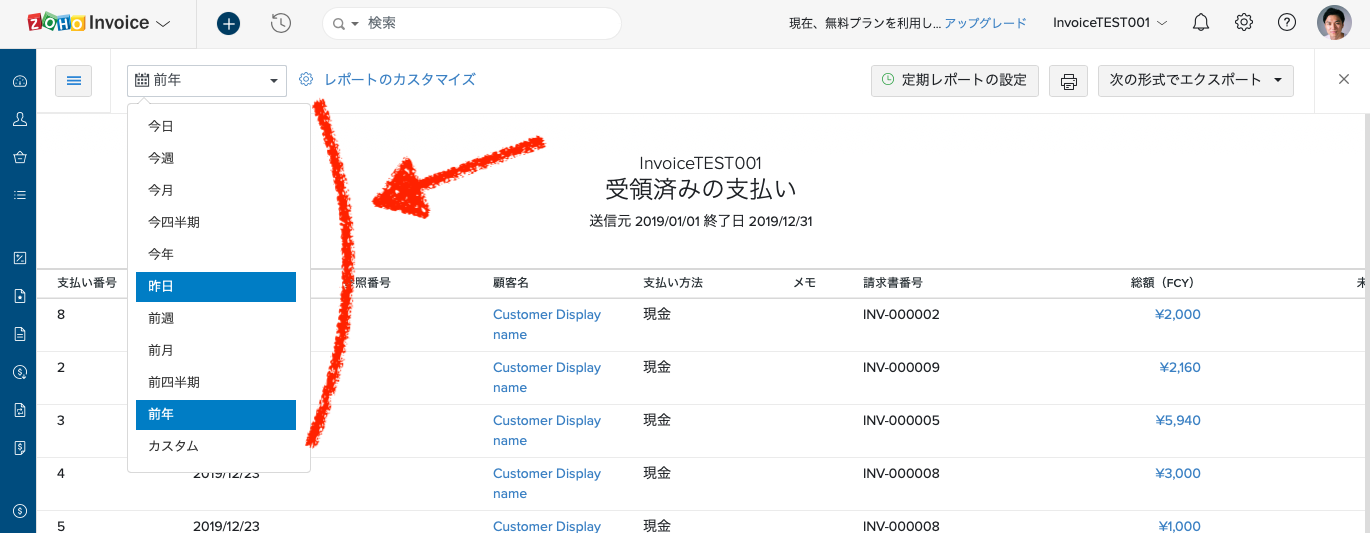
Task: Select 今年 in the date menu
Action: [x=216, y=254]
